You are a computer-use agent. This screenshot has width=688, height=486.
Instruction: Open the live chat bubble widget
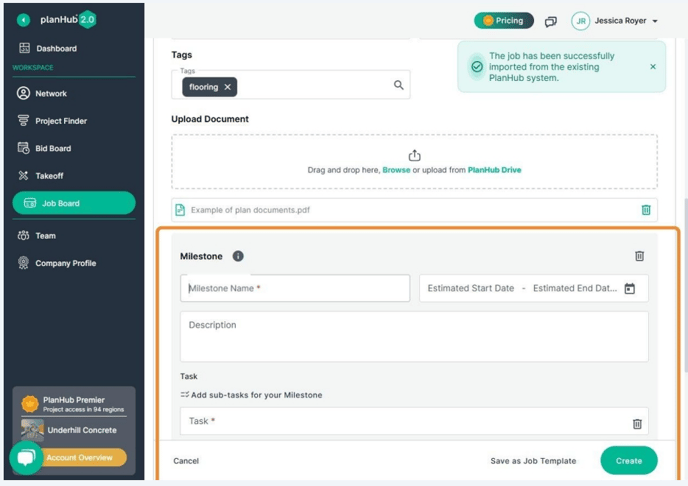[27, 457]
